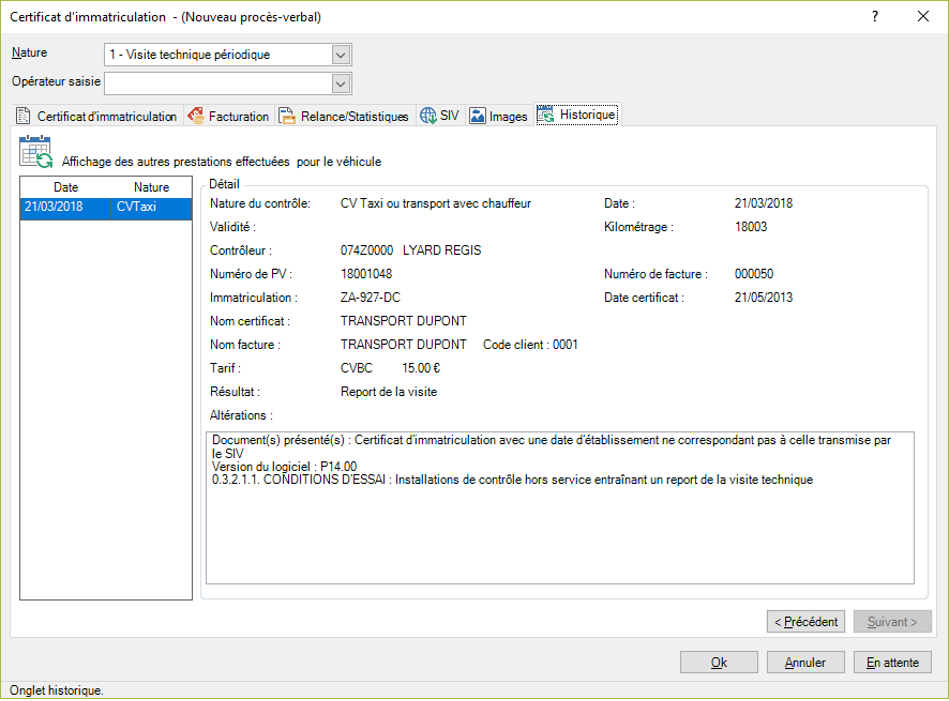The width and height of the screenshot is (949, 701).
Task: Click the Ok button
Action: click(718, 661)
